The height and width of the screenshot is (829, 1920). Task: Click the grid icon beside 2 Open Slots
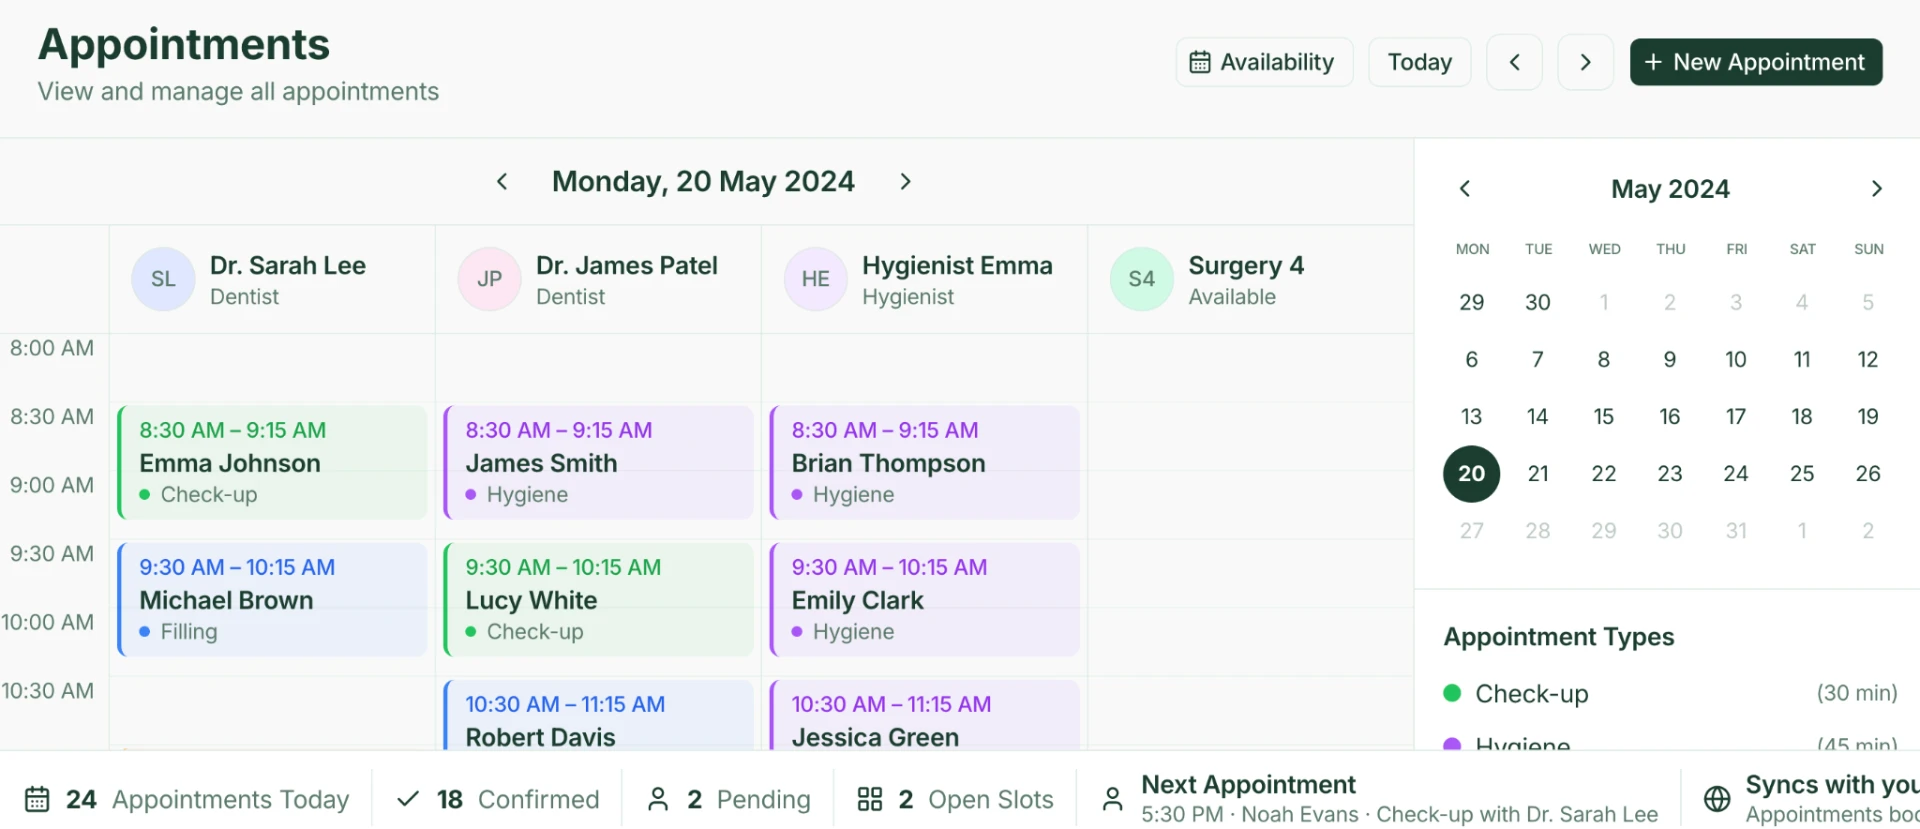tap(870, 799)
